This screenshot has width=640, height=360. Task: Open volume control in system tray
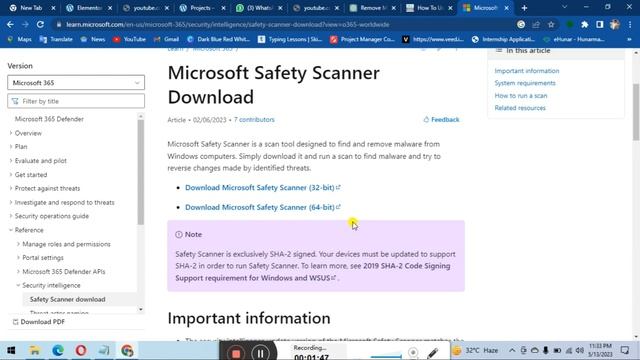[x=580, y=351]
